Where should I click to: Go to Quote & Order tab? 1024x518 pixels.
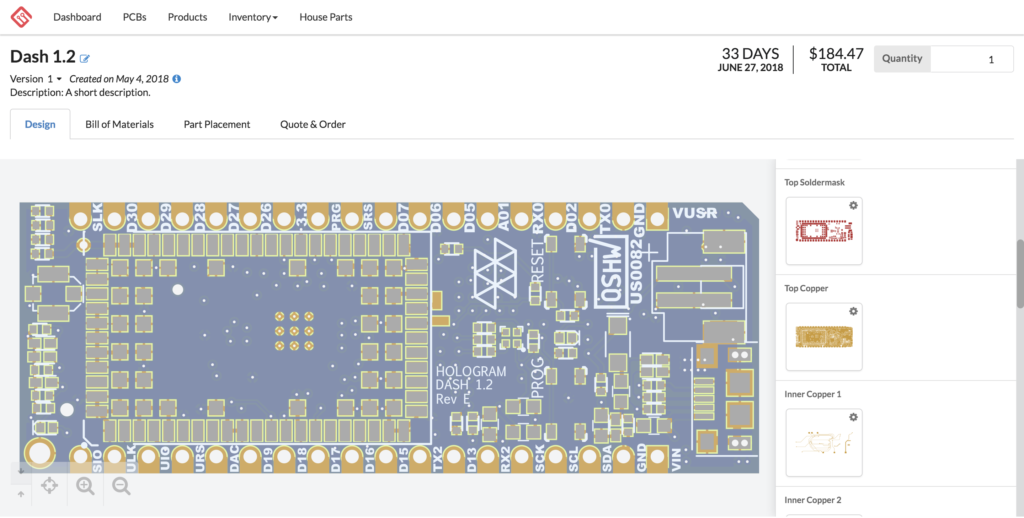313,124
